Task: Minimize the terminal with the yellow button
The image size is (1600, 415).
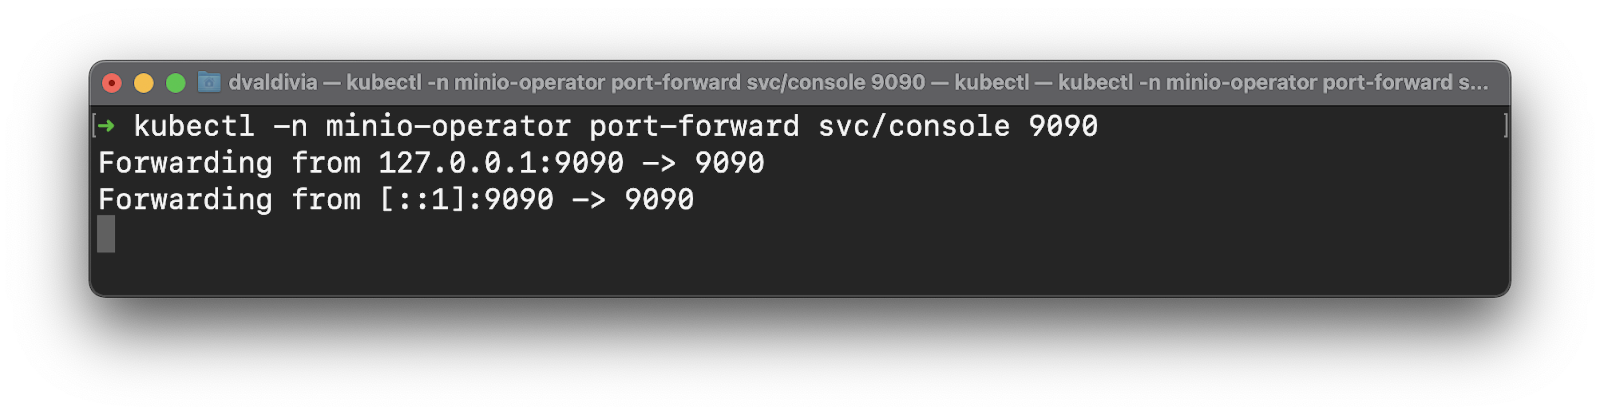Action: pos(144,83)
